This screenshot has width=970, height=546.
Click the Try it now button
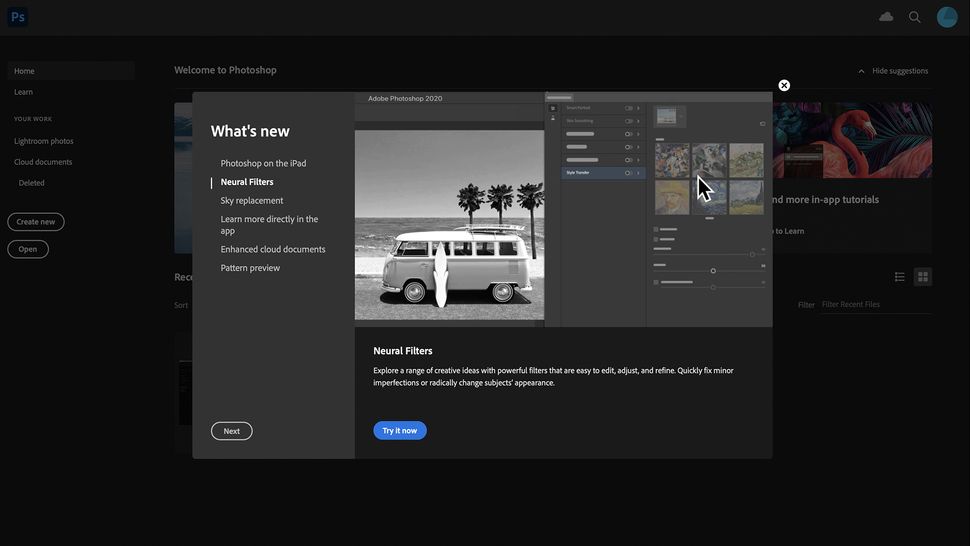coord(400,430)
